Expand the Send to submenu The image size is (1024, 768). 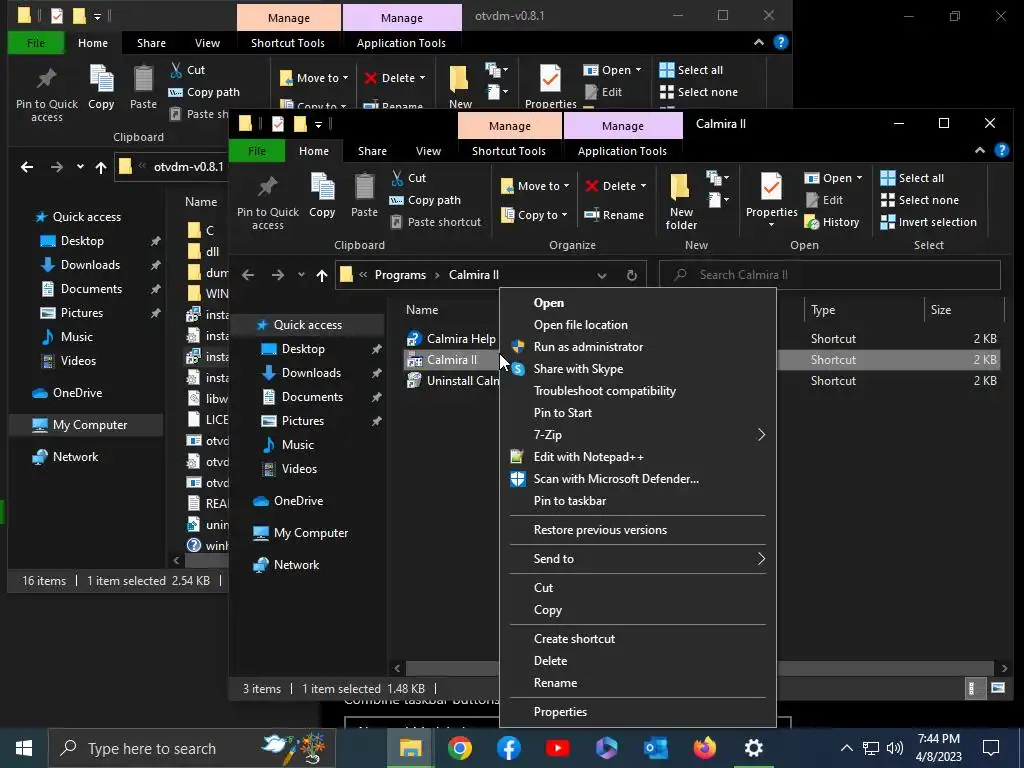point(637,559)
